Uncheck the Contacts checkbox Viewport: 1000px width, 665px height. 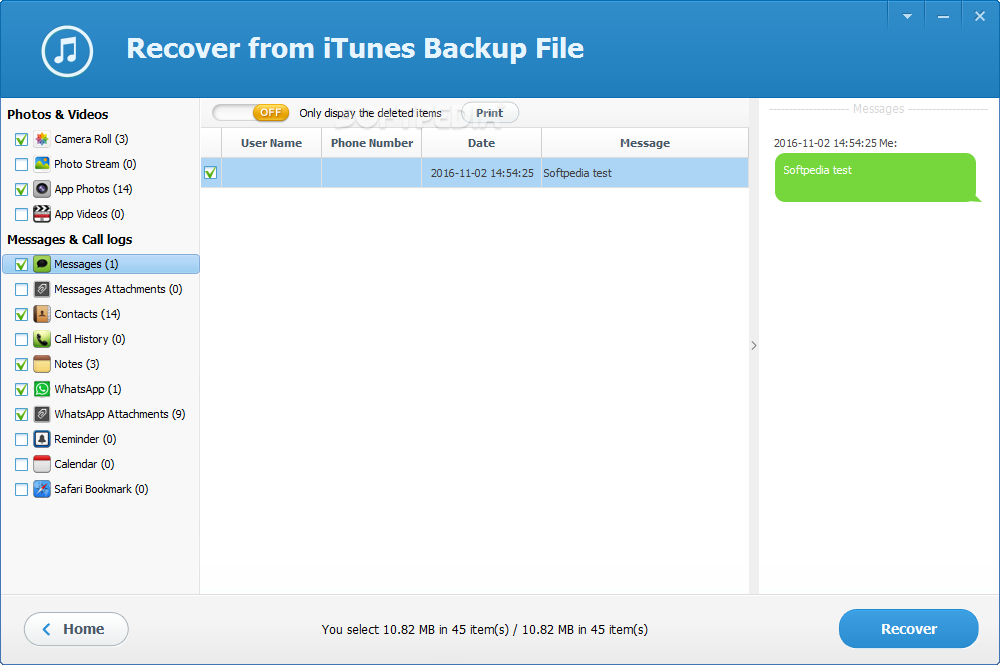[21, 314]
